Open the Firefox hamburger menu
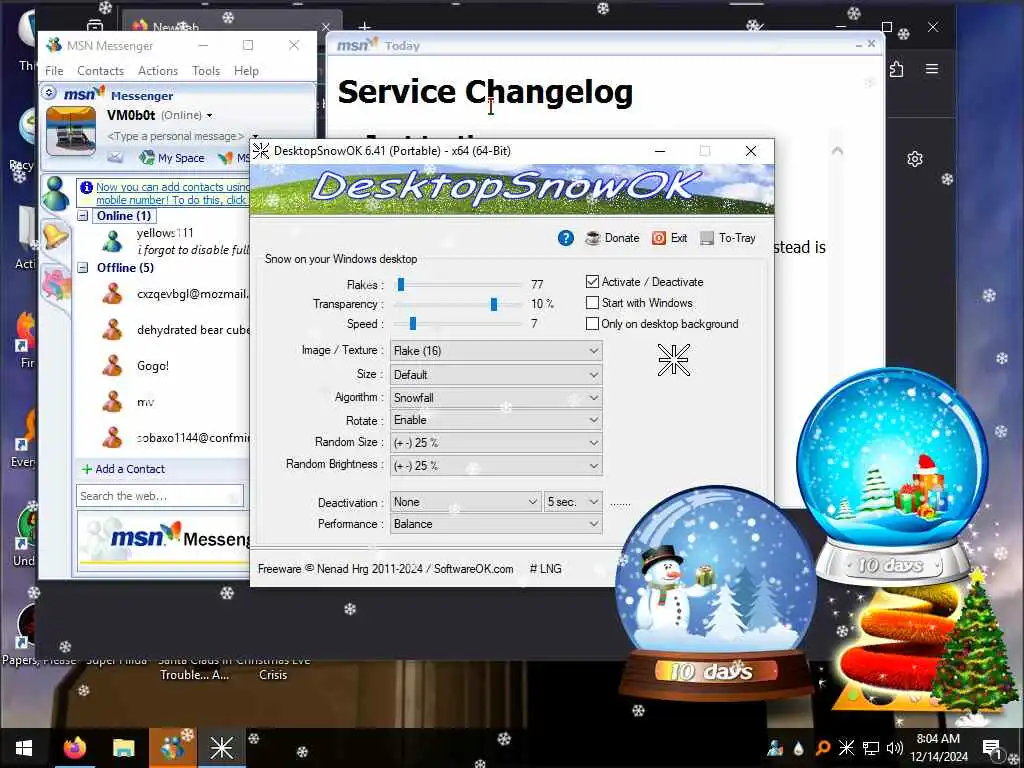1024x768 pixels. [x=932, y=69]
